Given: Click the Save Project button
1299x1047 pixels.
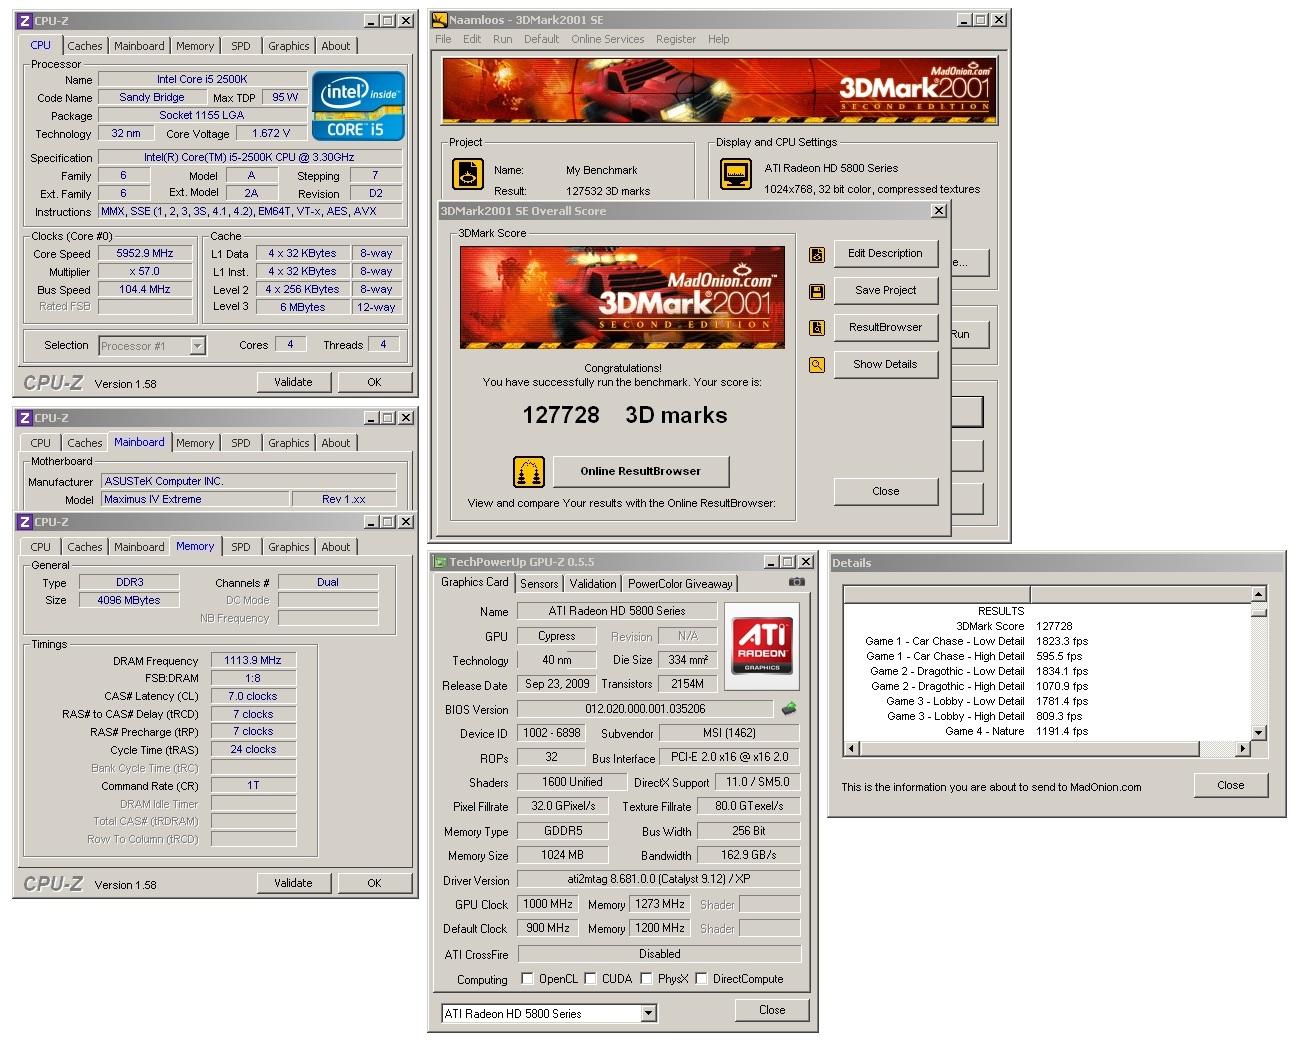Looking at the screenshot, I should click(885, 291).
